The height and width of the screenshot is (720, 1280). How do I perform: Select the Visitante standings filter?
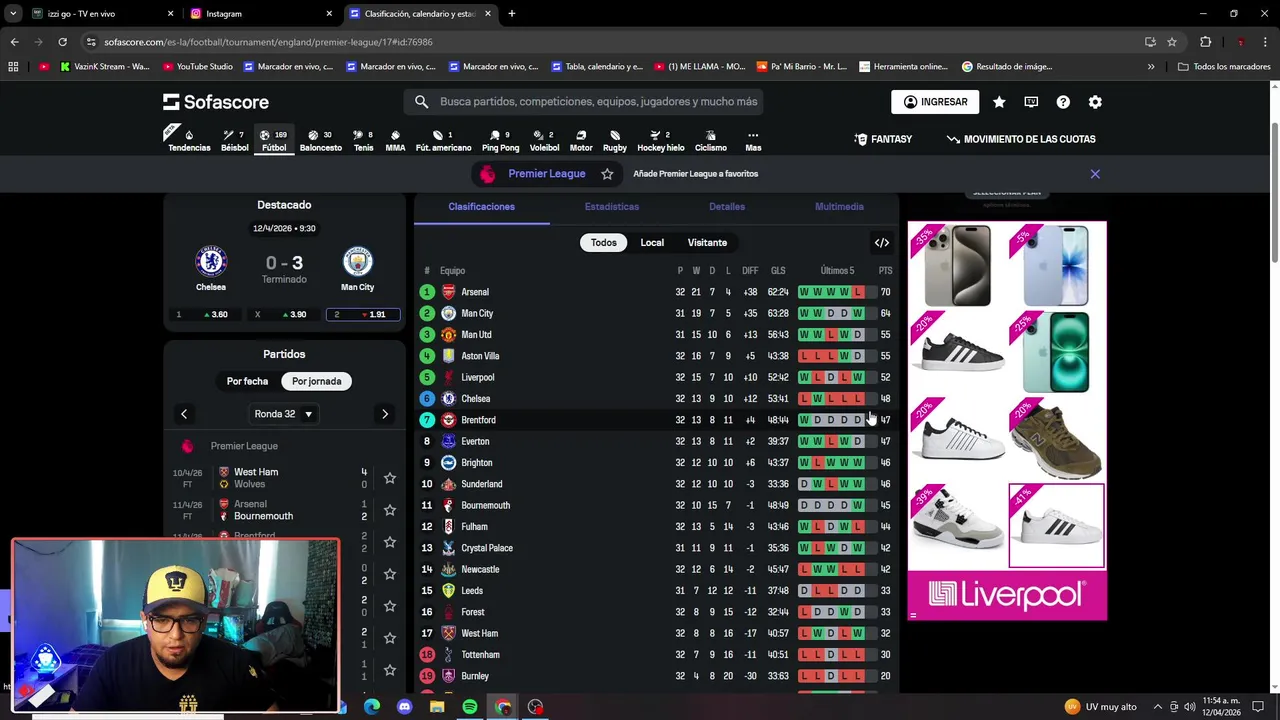pyautogui.click(x=707, y=243)
